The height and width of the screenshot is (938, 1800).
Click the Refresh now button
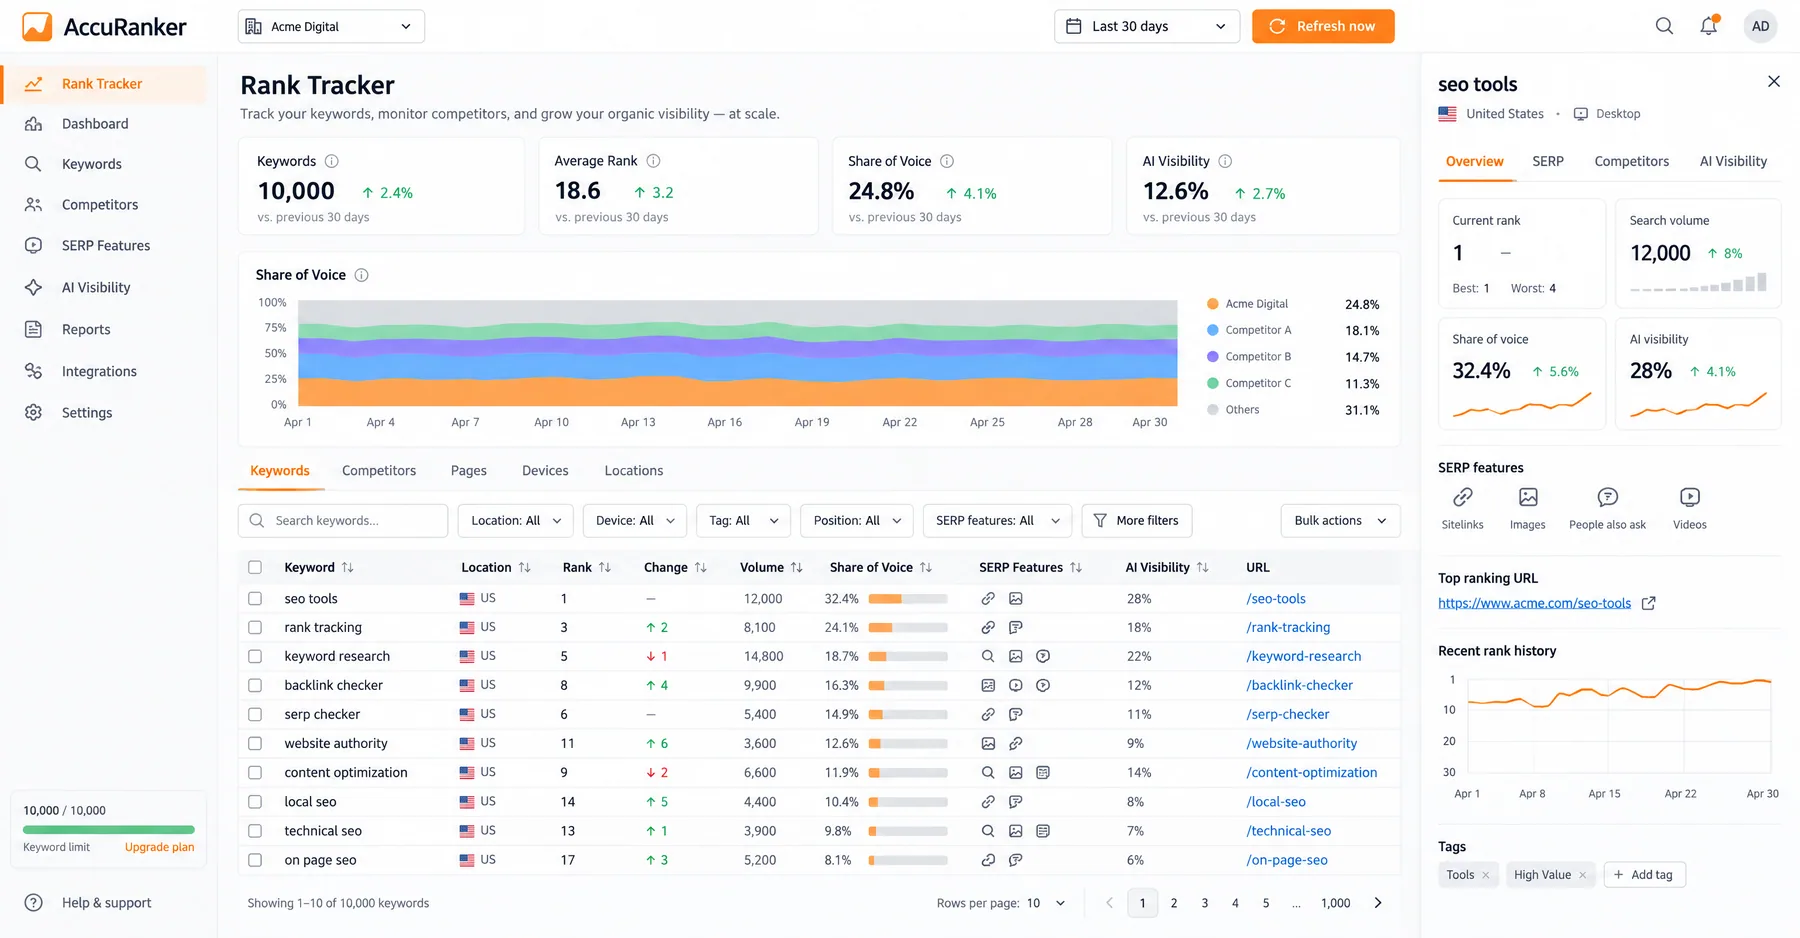(1323, 27)
